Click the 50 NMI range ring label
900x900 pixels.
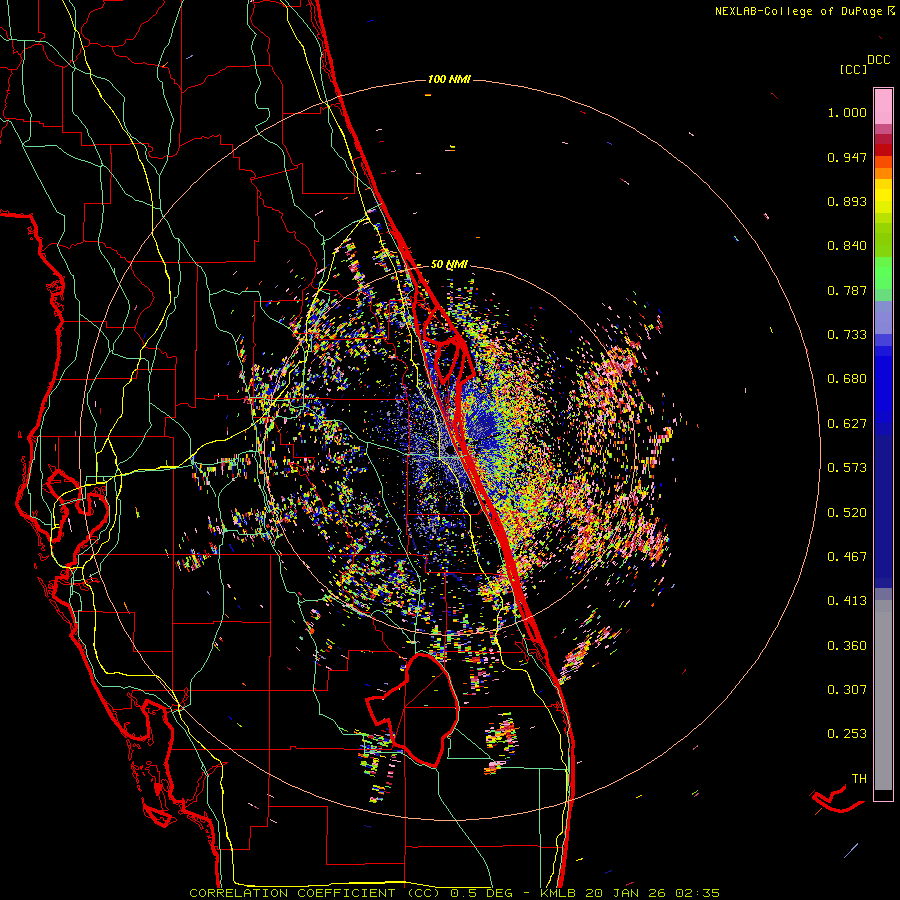449,265
